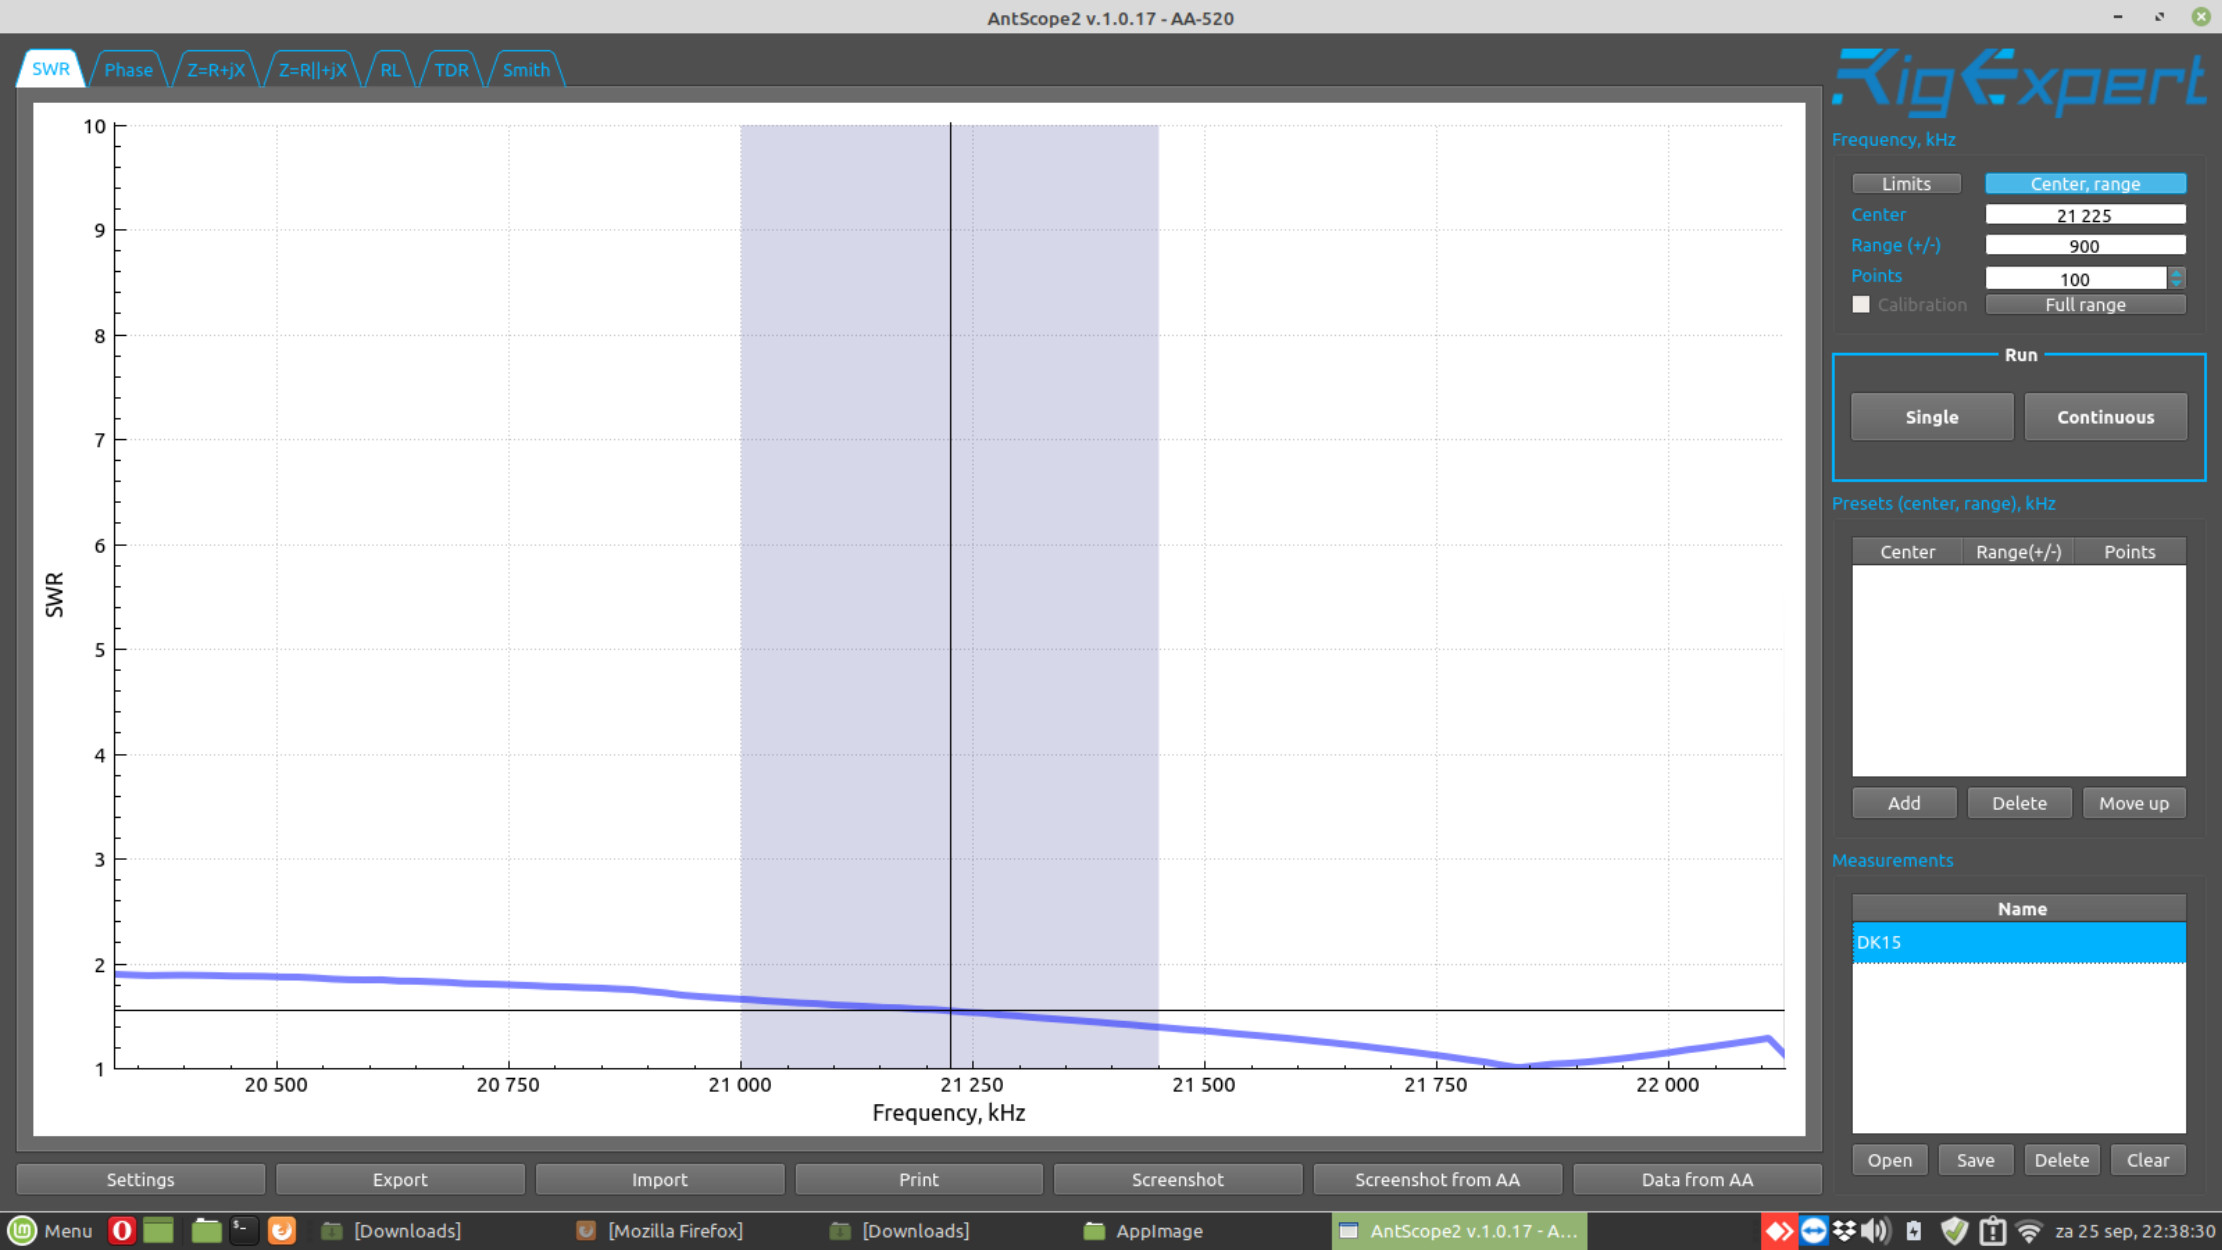Open the volume speaker icon
The height and width of the screenshot is (1250, 2222).
(x=1875, y=1230)
